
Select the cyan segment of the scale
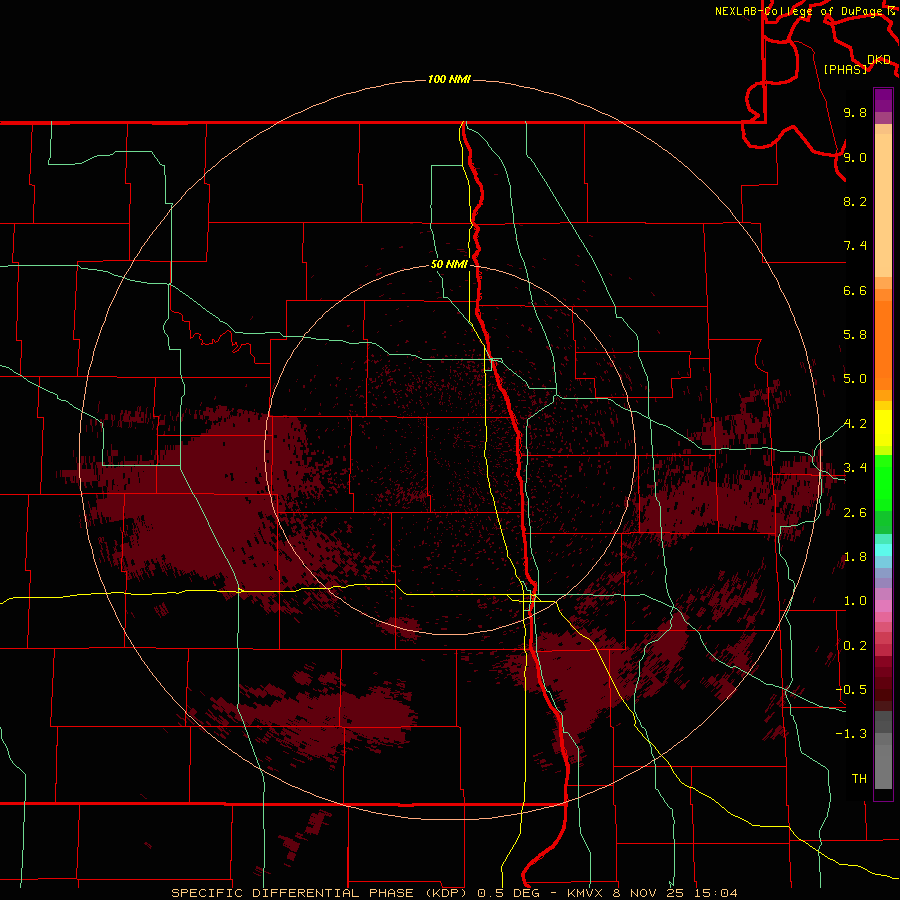[x=883, y=549]
